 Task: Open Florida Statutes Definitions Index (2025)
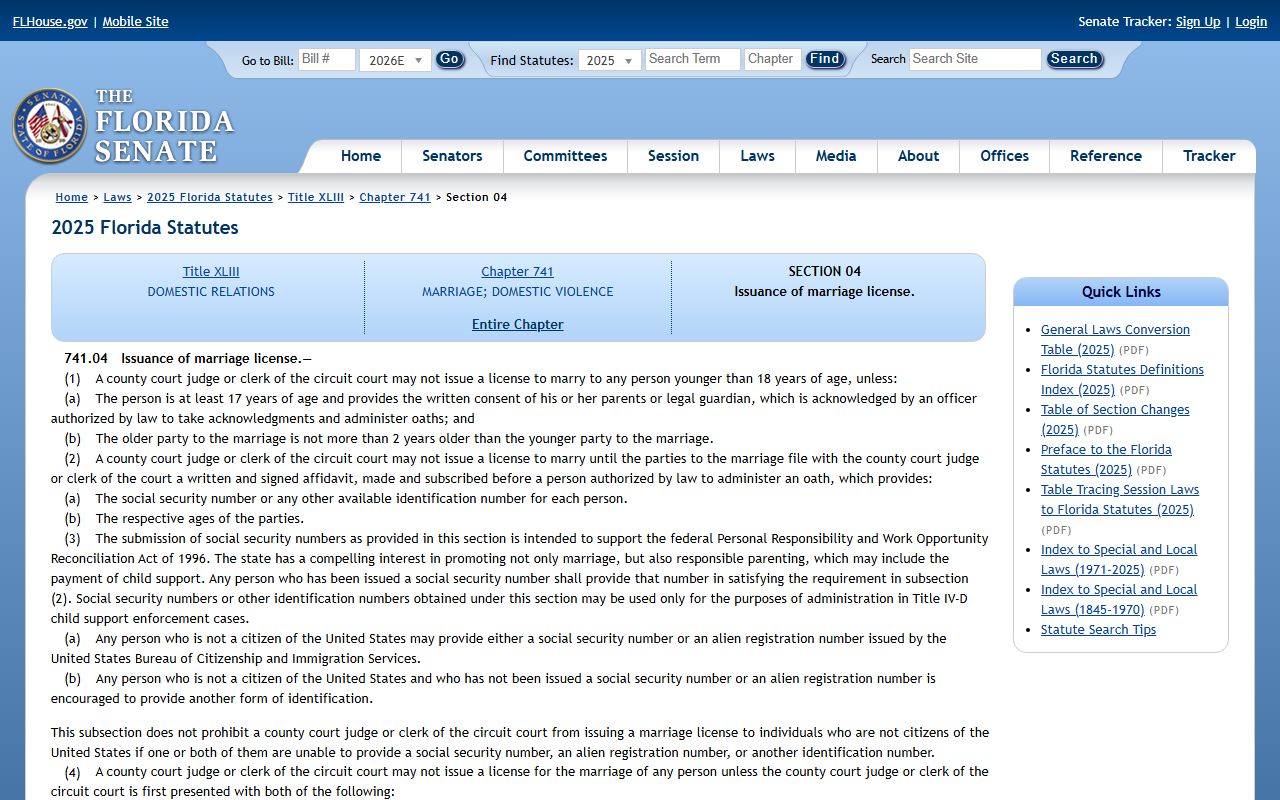click(1122, 379)
